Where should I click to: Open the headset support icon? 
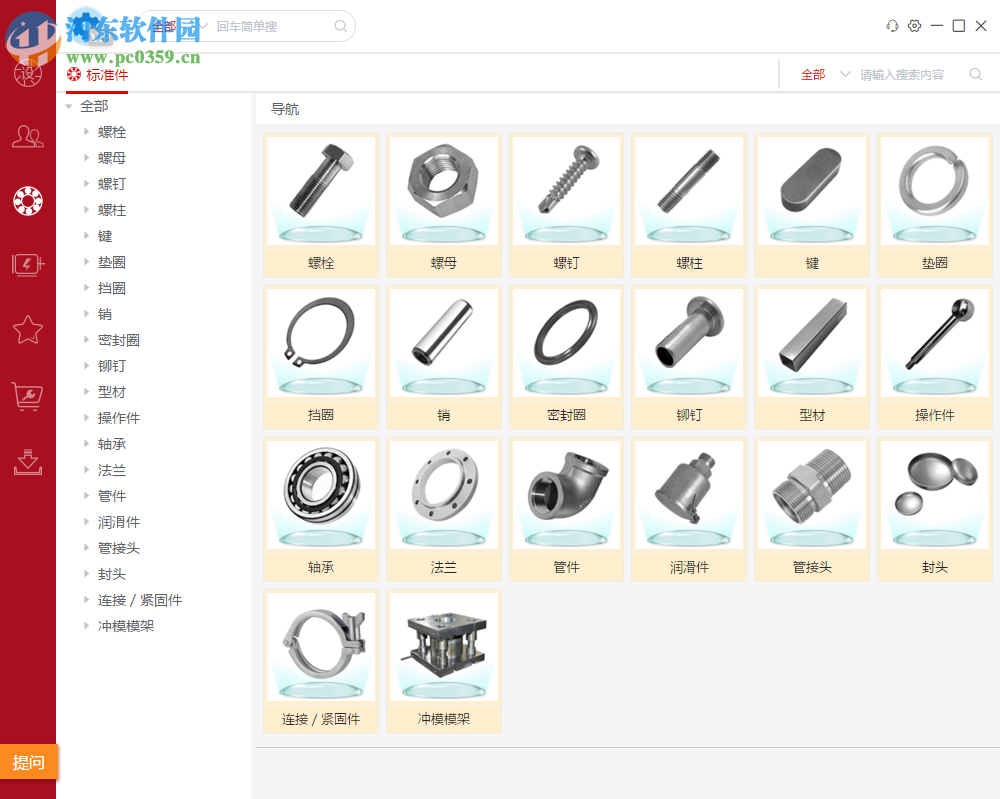(892, 25)
